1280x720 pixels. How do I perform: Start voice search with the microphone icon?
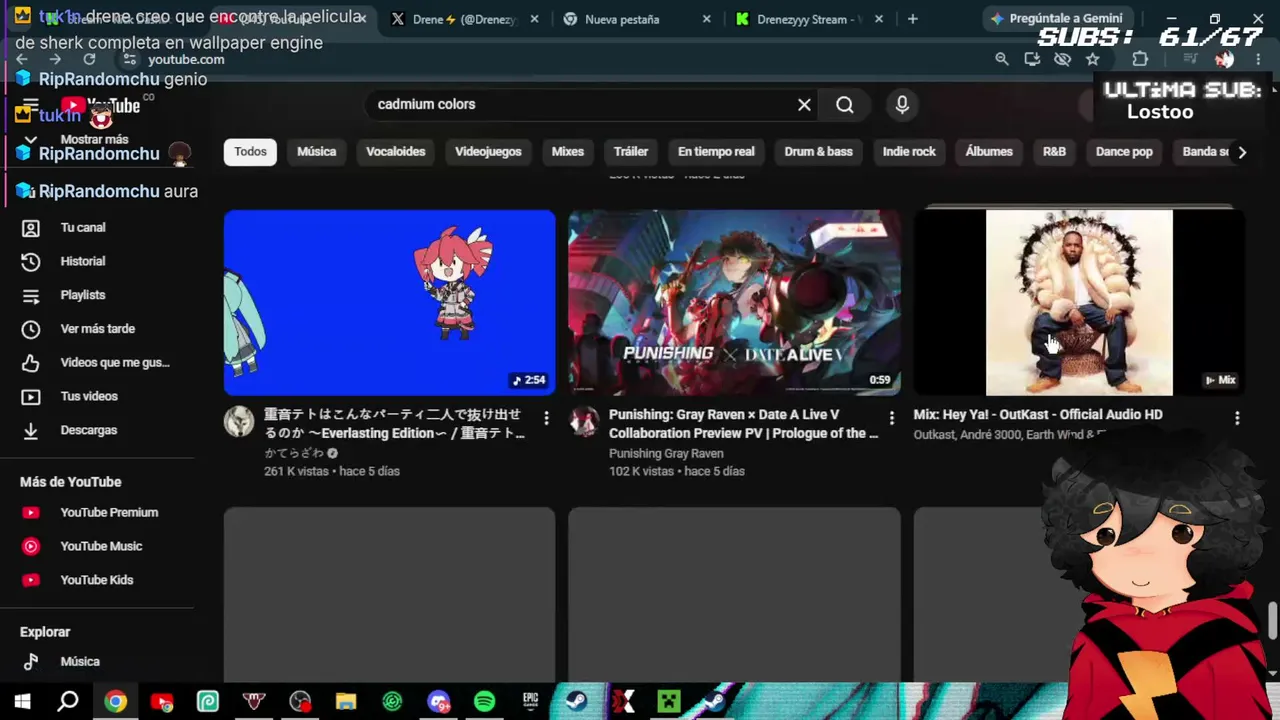click(902, 105)
